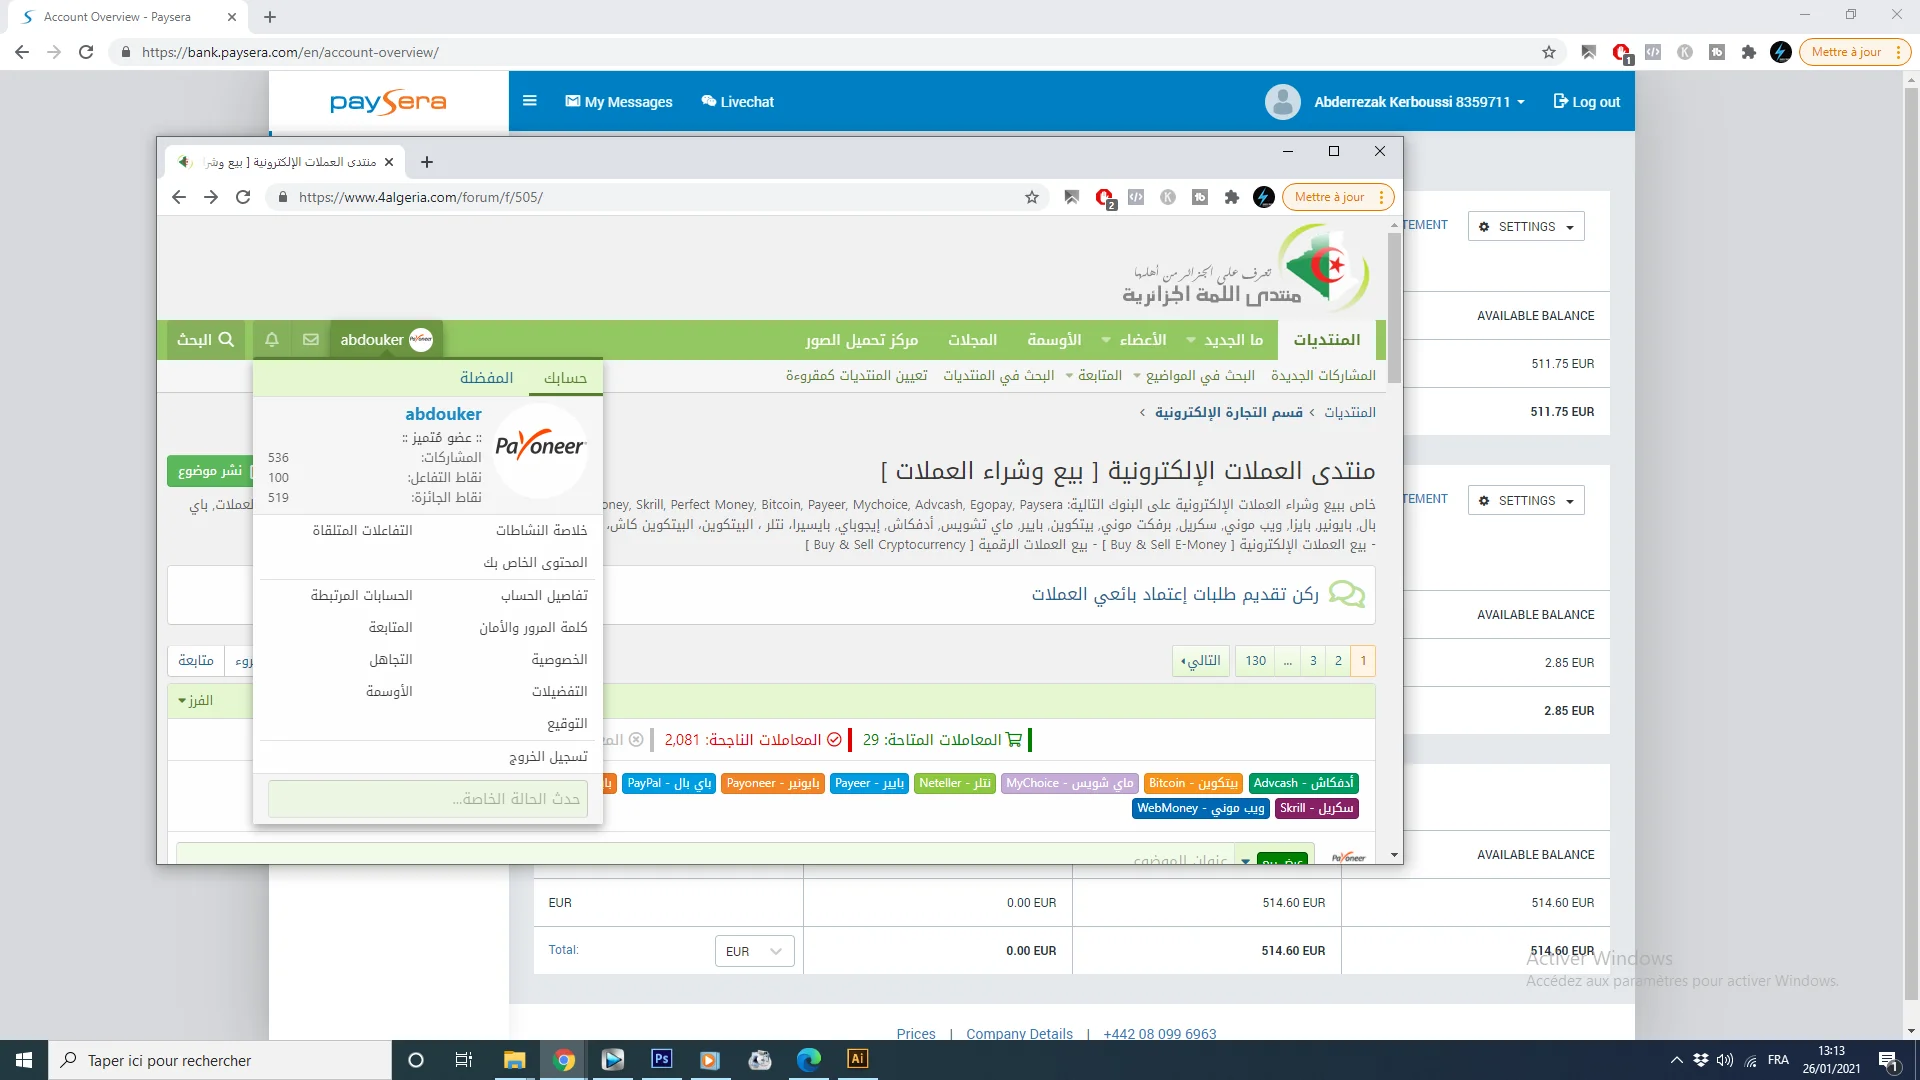Reload the 4algeria forum page
The image size is (1920, 1080).
coord(243,197)
